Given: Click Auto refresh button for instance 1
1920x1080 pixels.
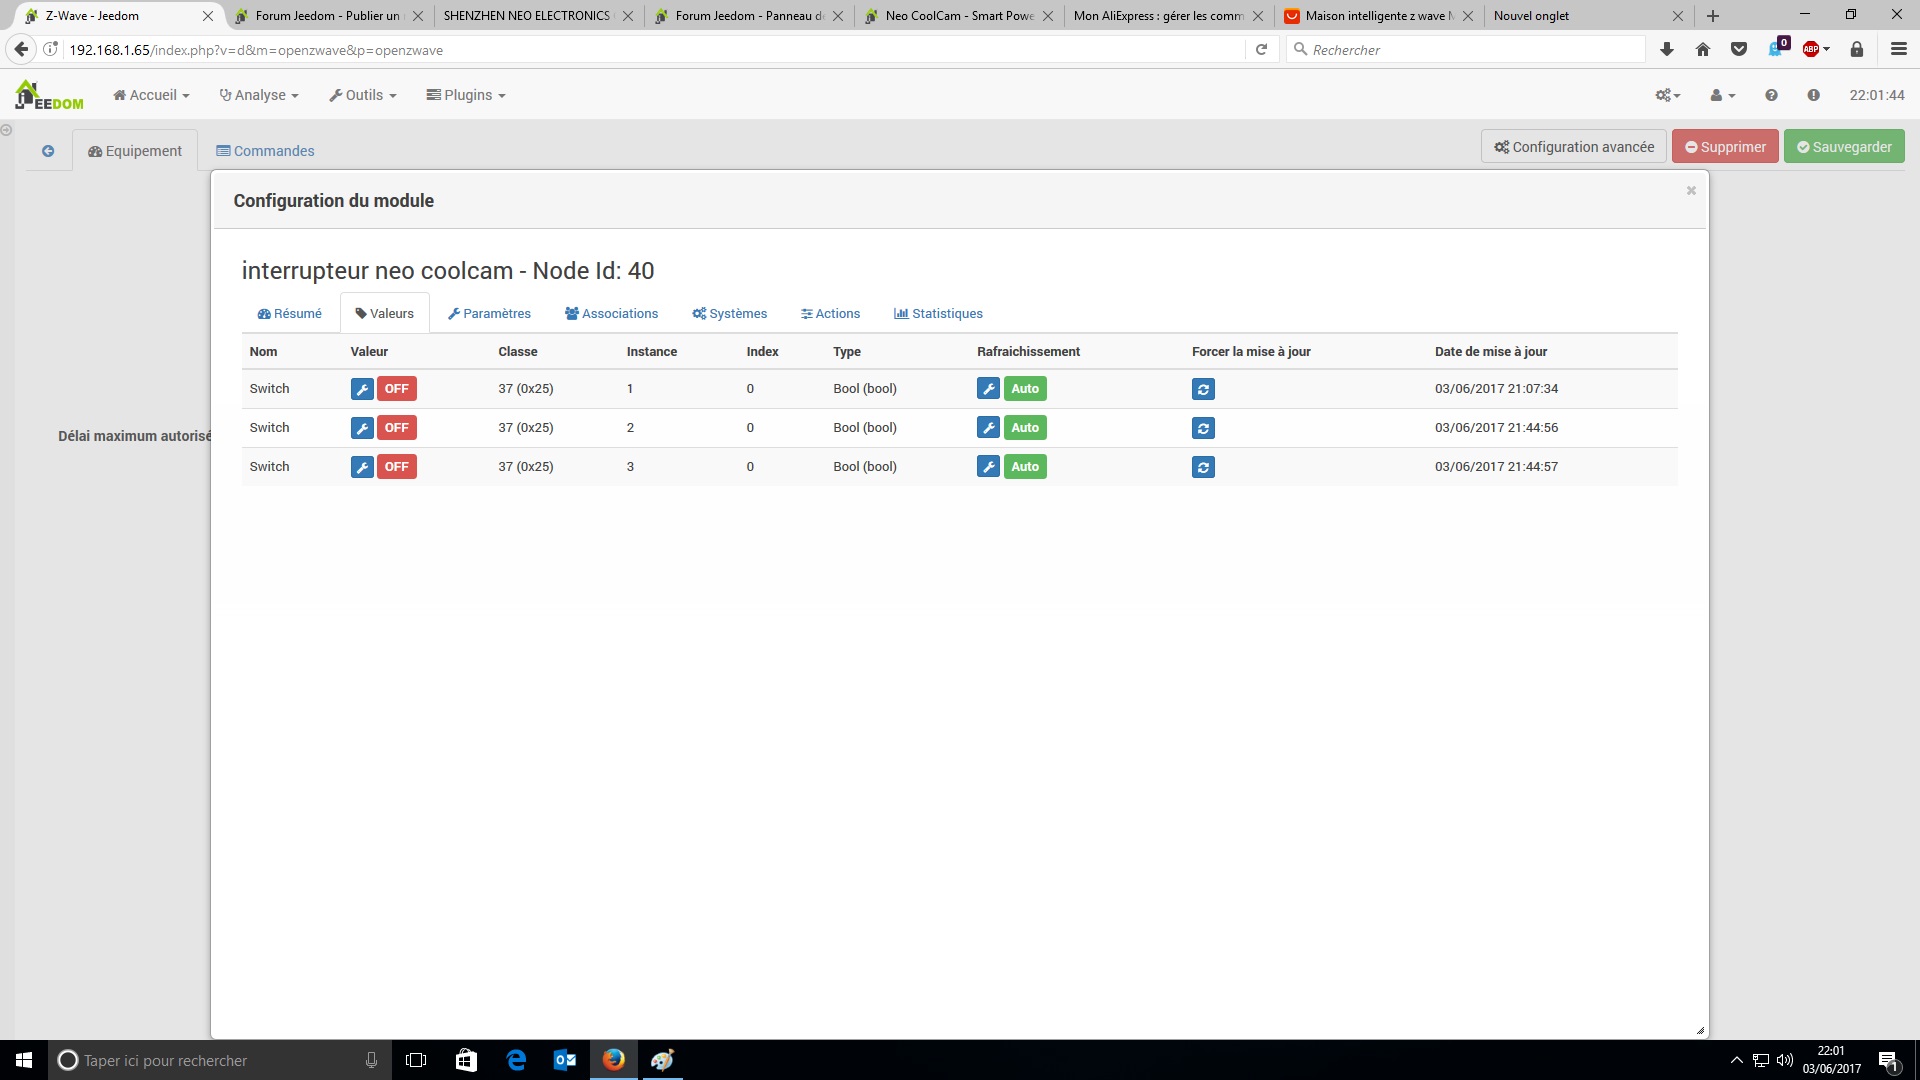Looking at the screenshot, I should pyautogui.click(x=1025, y=389).
